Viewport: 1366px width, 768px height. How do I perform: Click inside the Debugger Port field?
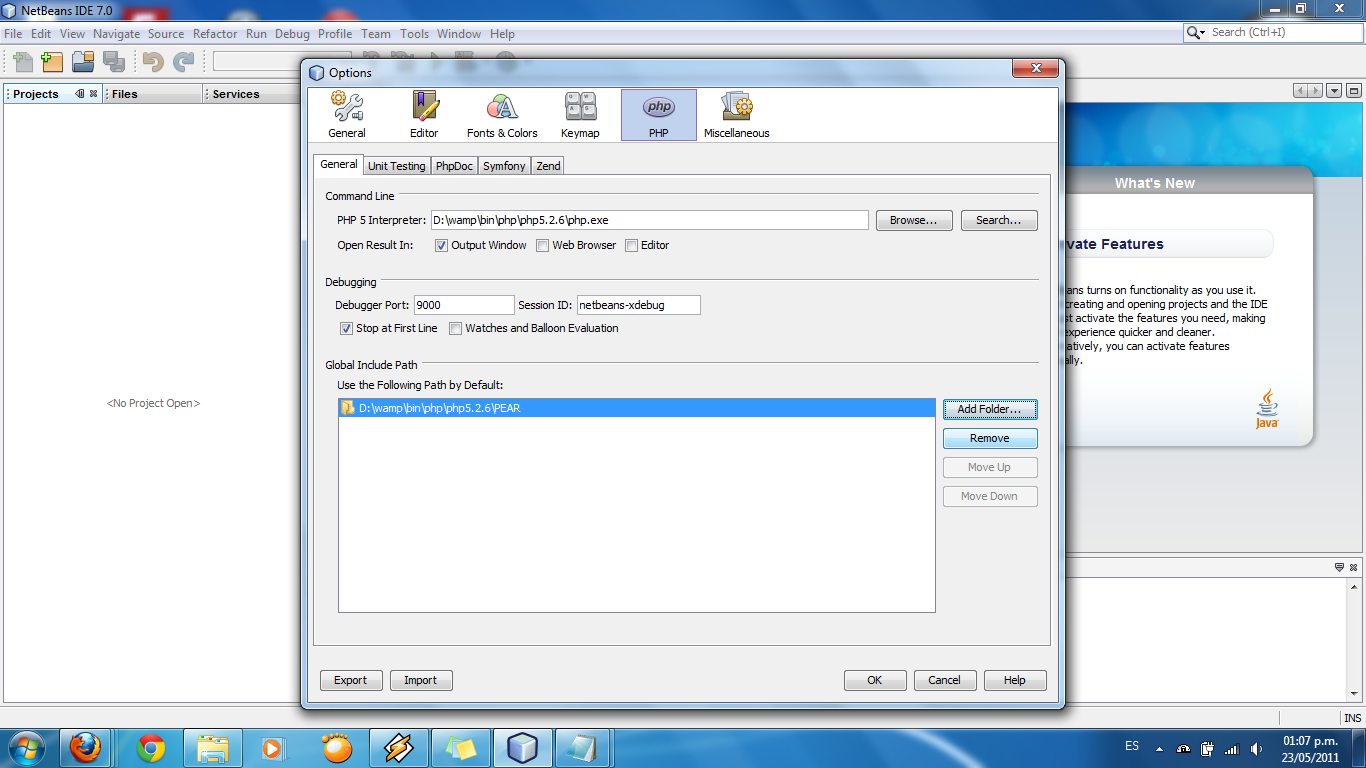pyautogui.click(x=463, y=304)
